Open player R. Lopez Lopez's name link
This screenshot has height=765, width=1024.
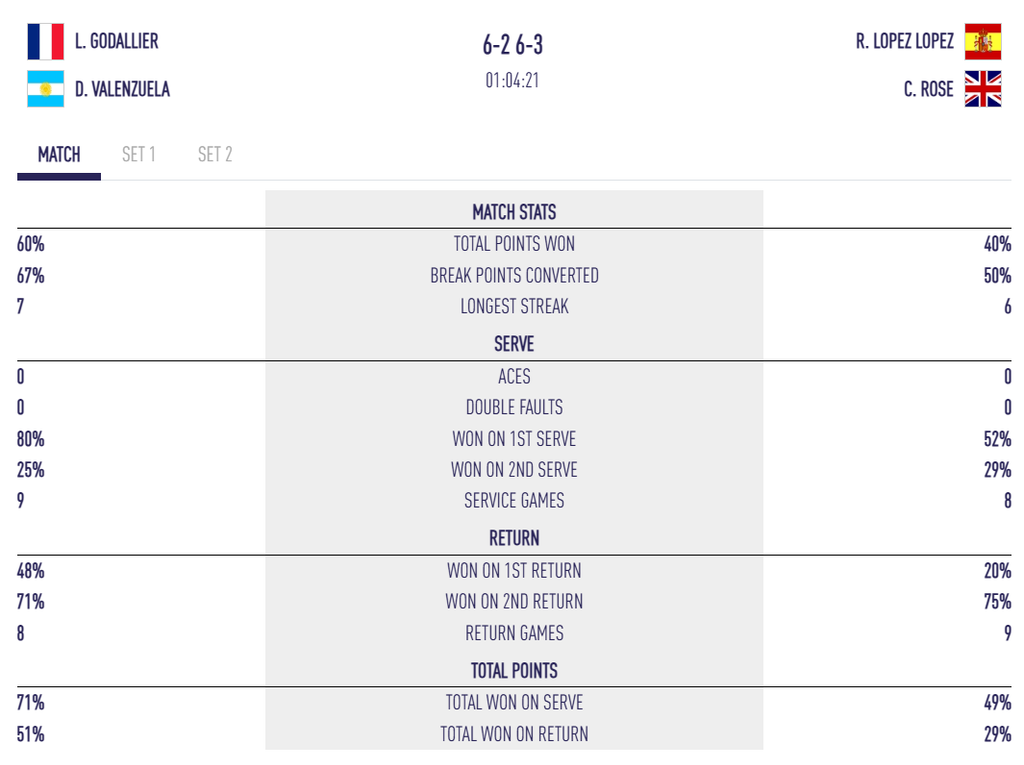coord(904,41)
